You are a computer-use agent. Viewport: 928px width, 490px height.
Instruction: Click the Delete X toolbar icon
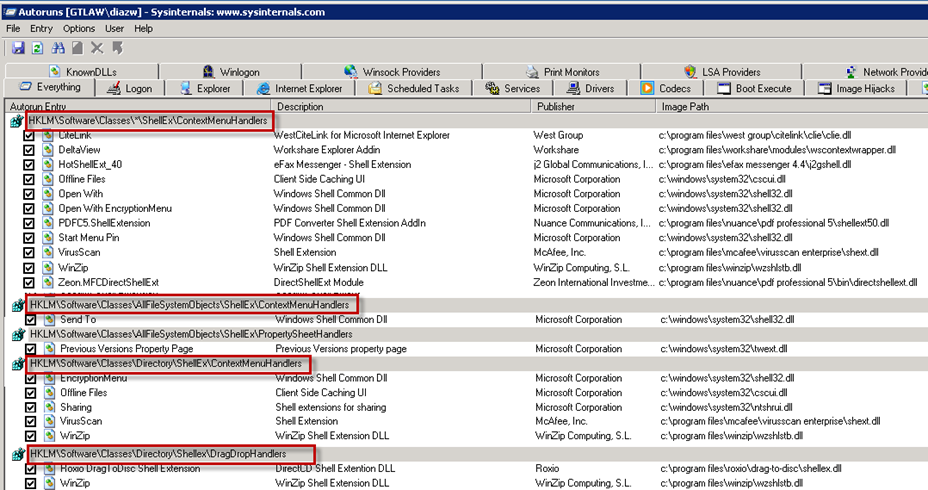click(x=97, y=48)
